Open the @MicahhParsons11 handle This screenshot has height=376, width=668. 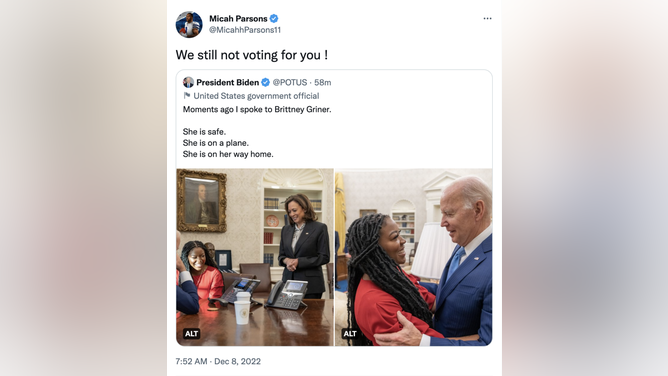(x=245, y=30)
